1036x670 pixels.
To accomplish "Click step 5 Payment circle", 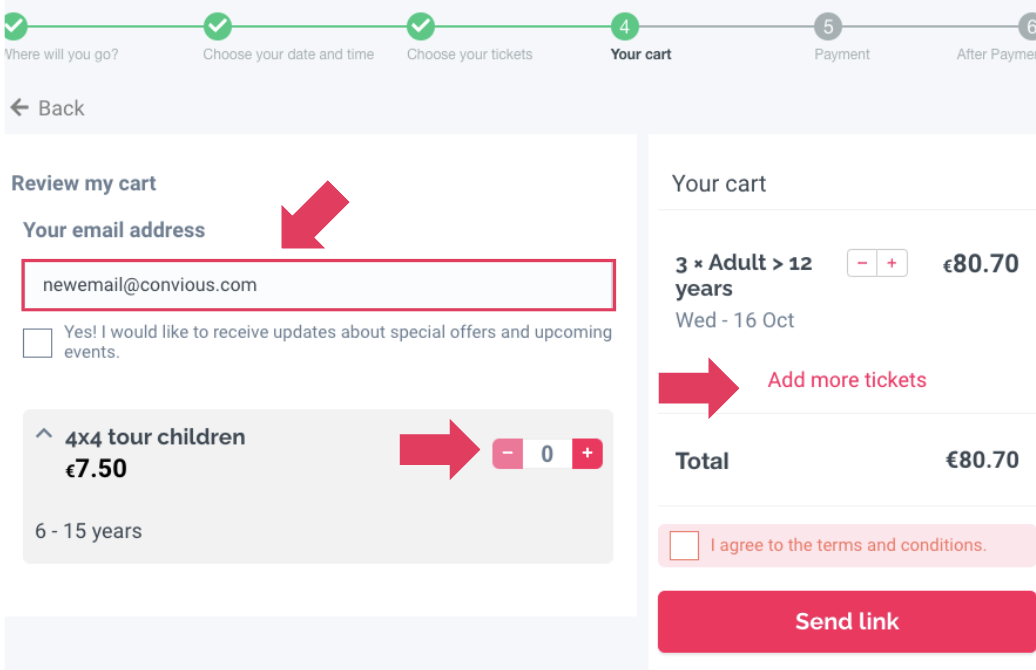I will point(828,27).
